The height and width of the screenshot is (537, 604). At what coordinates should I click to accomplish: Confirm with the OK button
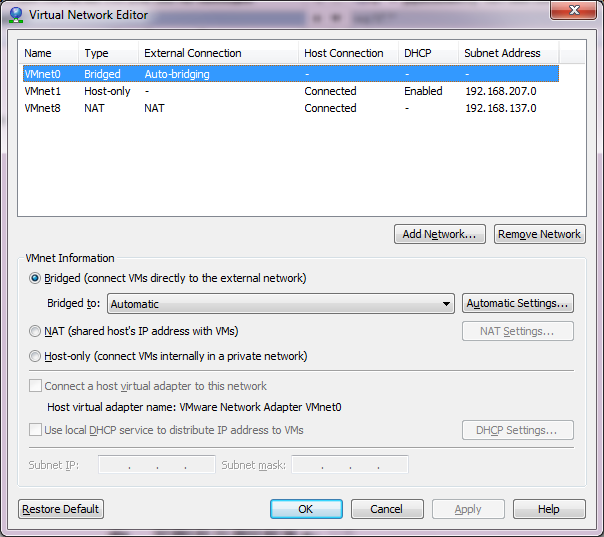tap(306, 509)
